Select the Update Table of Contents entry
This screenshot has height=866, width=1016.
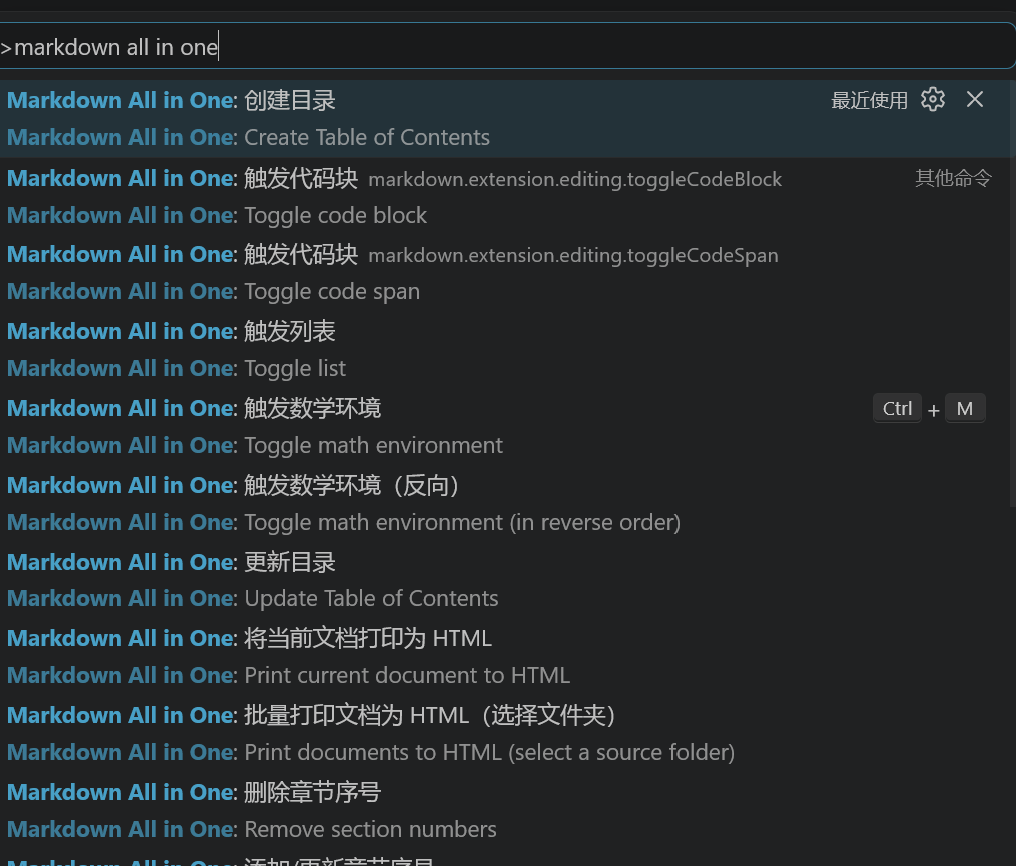point(253,598)
